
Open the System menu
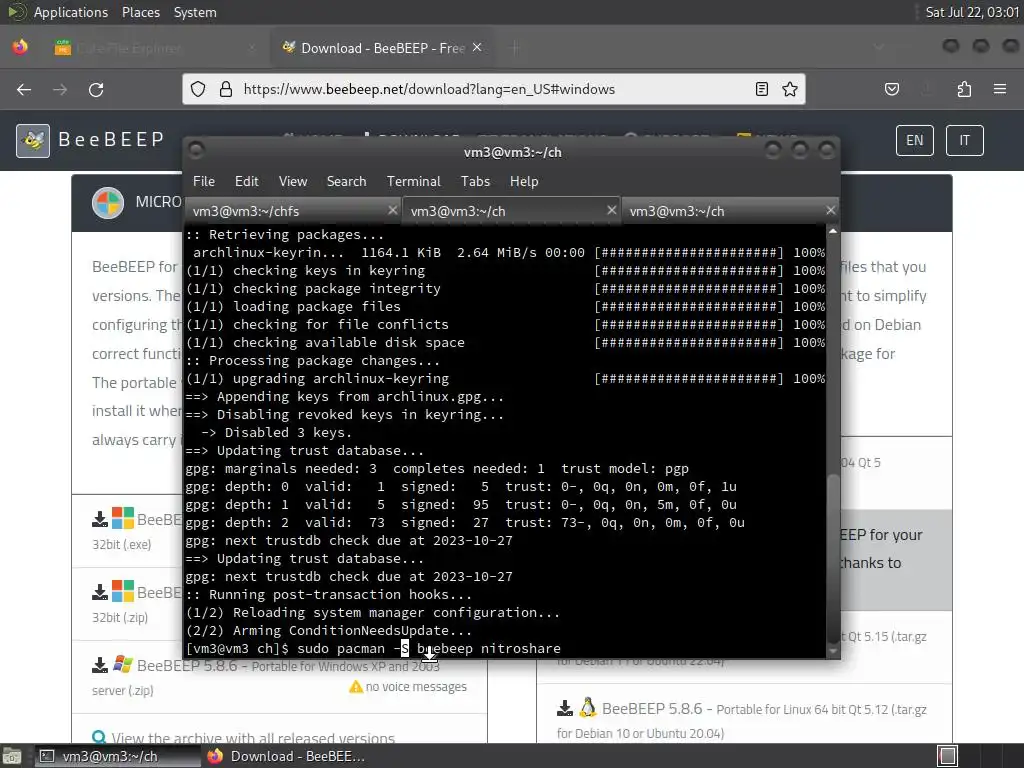[x=195, y=12]
